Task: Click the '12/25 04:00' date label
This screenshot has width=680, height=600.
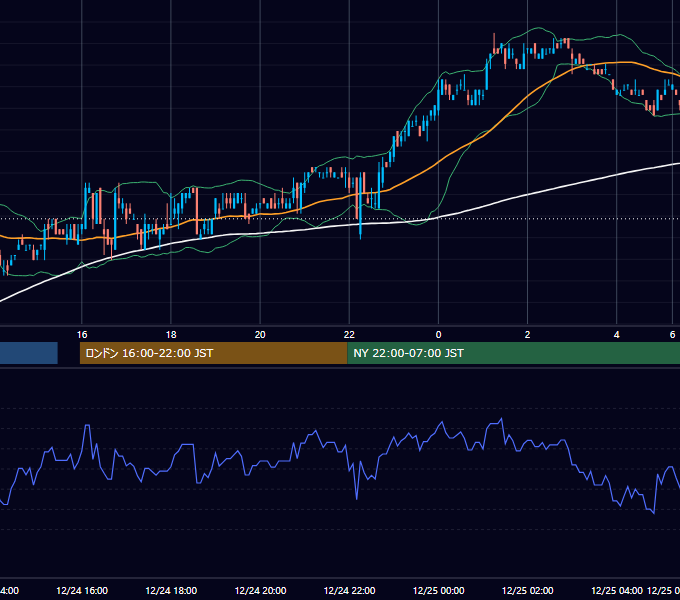Action: click(x=617, y=590)
